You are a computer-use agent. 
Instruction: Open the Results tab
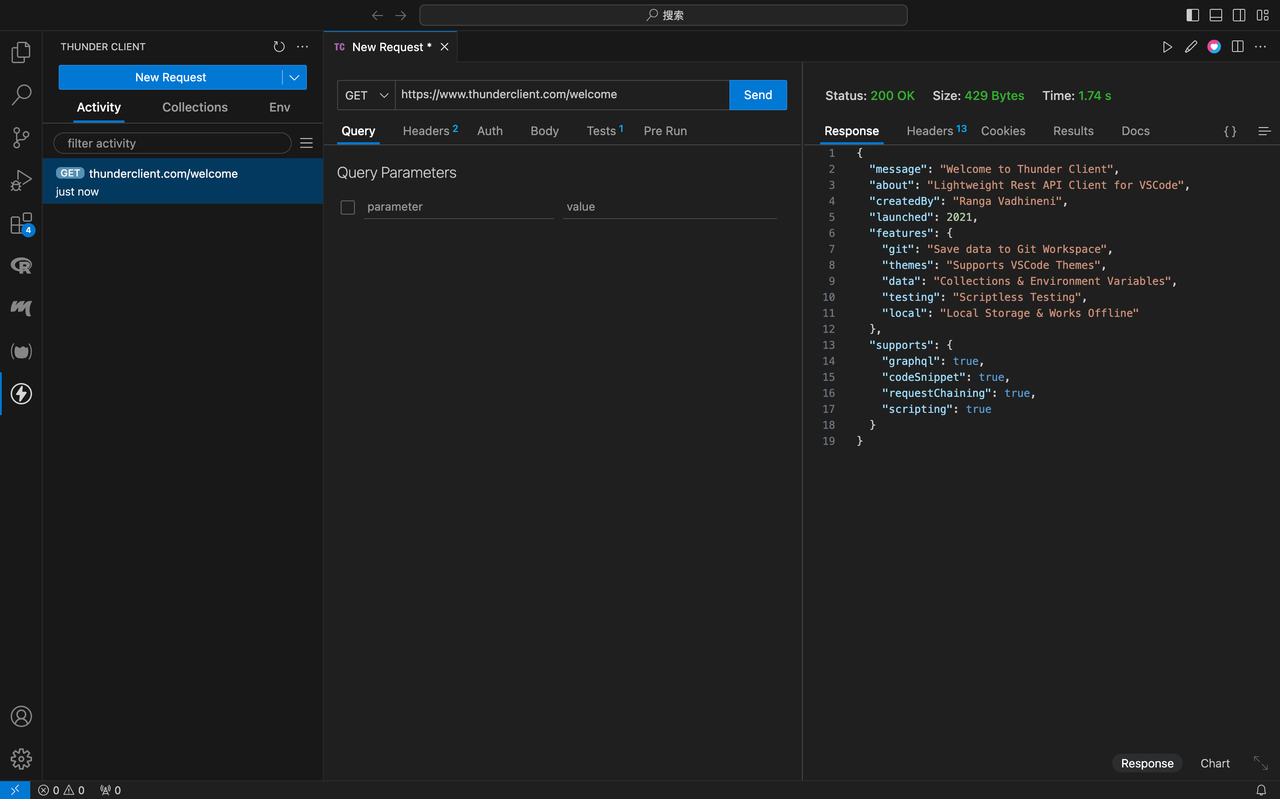point(1073,131)
